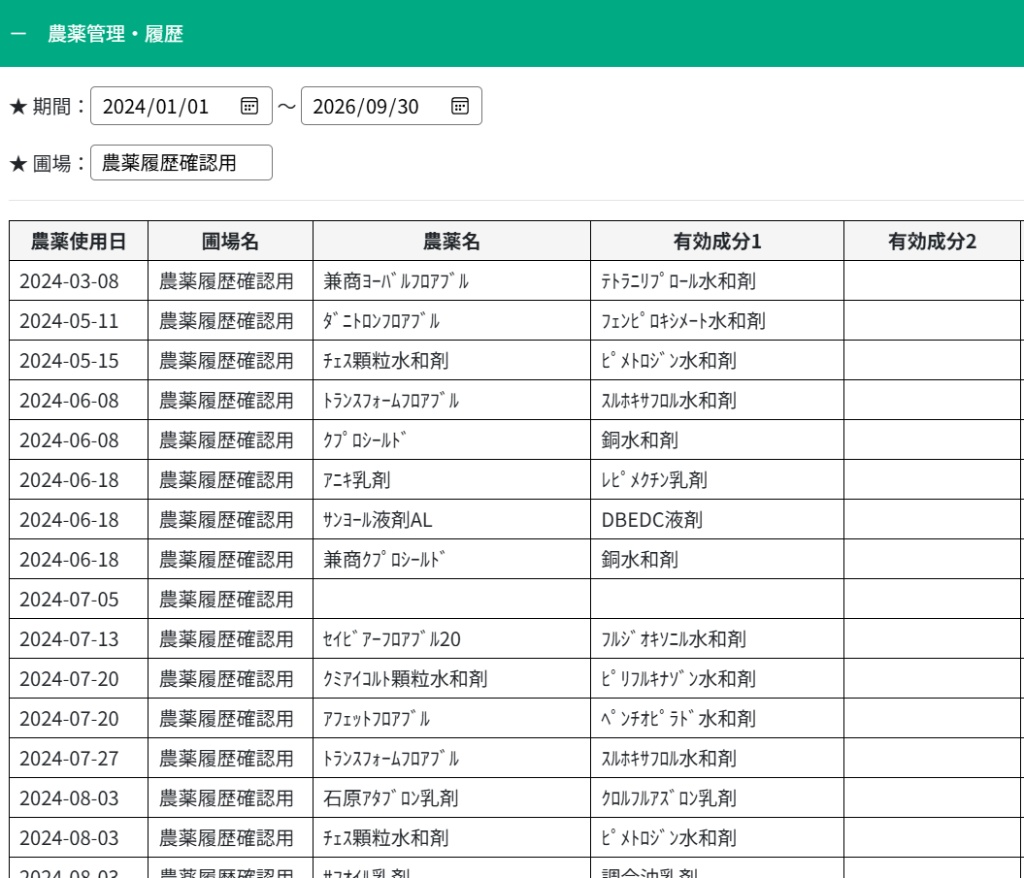Click the 農薬使用日 column header
The height and width of the screenshot is (878, 1024).
[x=78, y=241]
